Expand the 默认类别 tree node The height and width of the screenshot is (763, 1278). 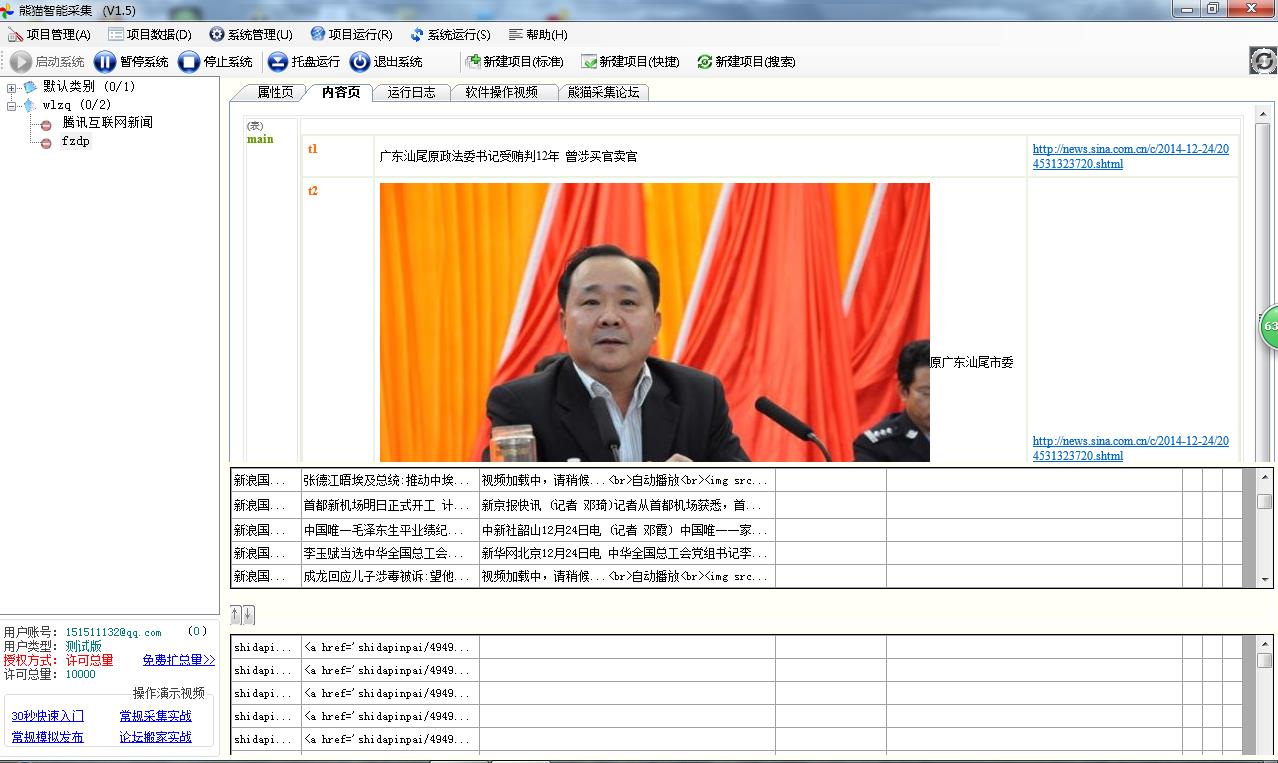click(x=12, y=88)
